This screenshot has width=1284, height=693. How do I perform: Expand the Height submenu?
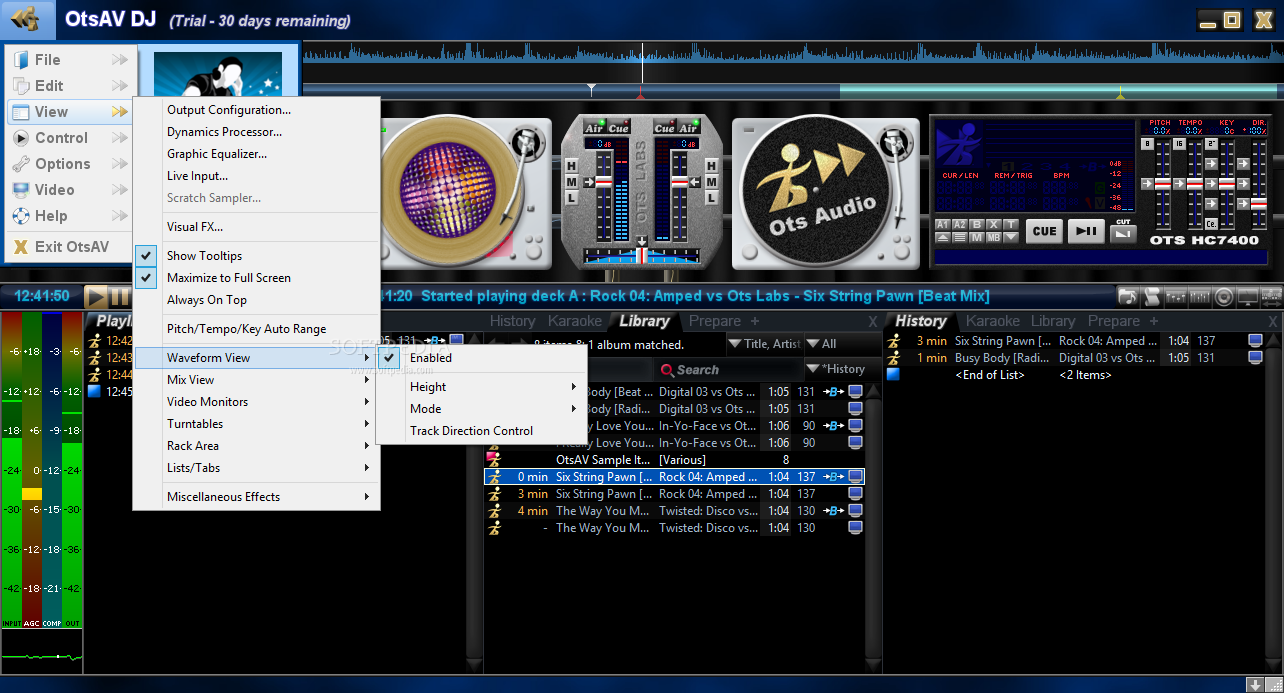pos(481,387)
